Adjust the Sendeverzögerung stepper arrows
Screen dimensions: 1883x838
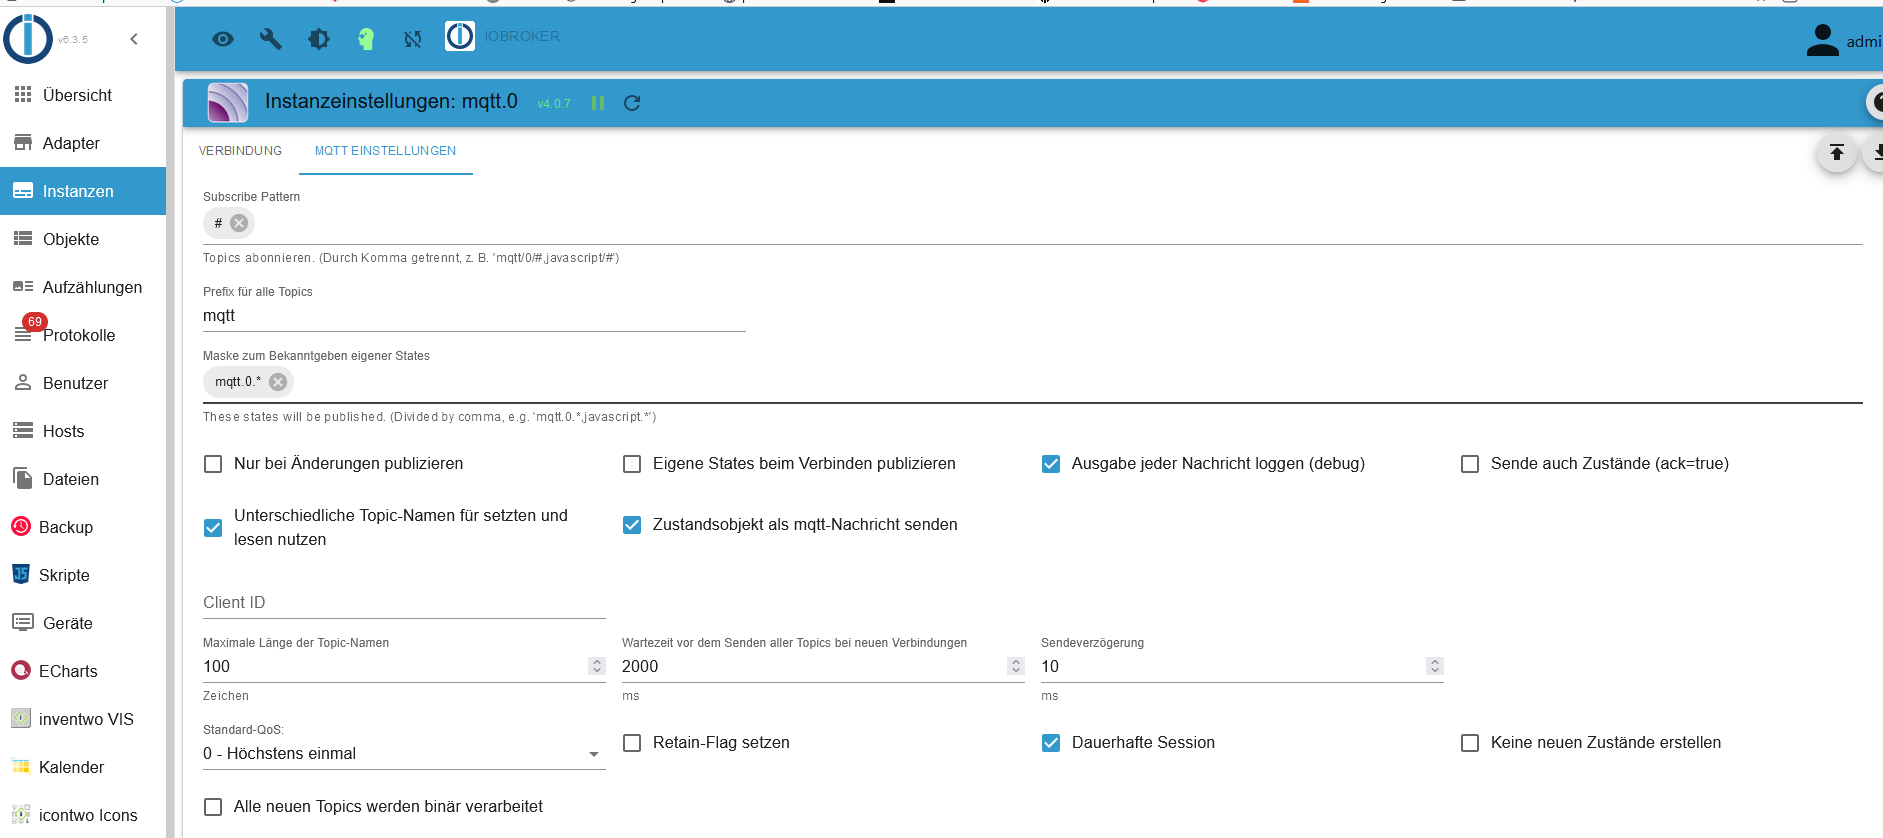point(1435,666)
